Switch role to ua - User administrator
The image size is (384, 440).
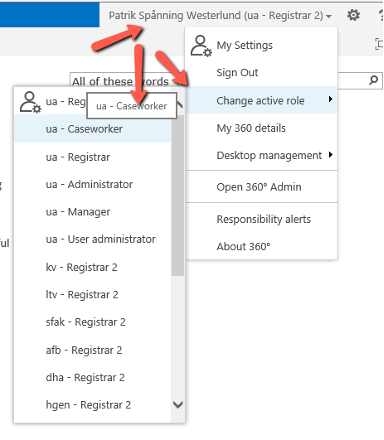[92, 239]
